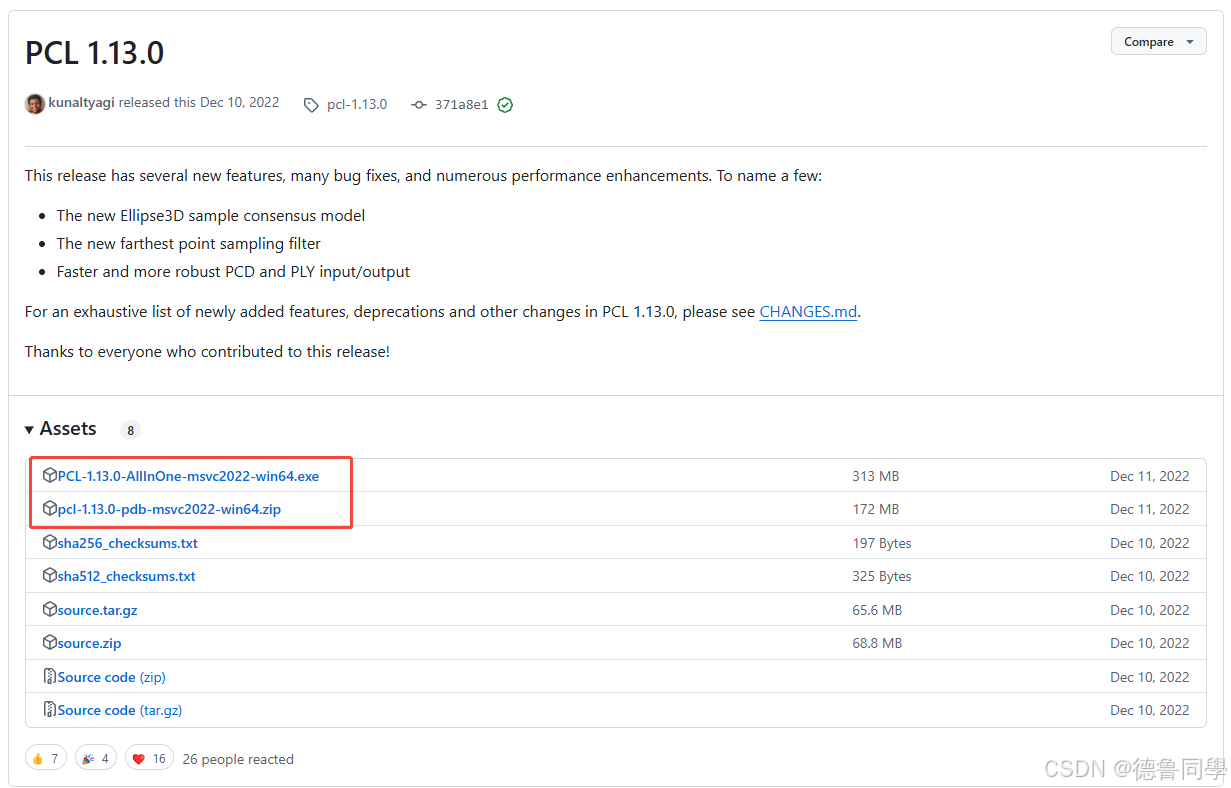Open the CHANGES.md link

coord(808,312)
